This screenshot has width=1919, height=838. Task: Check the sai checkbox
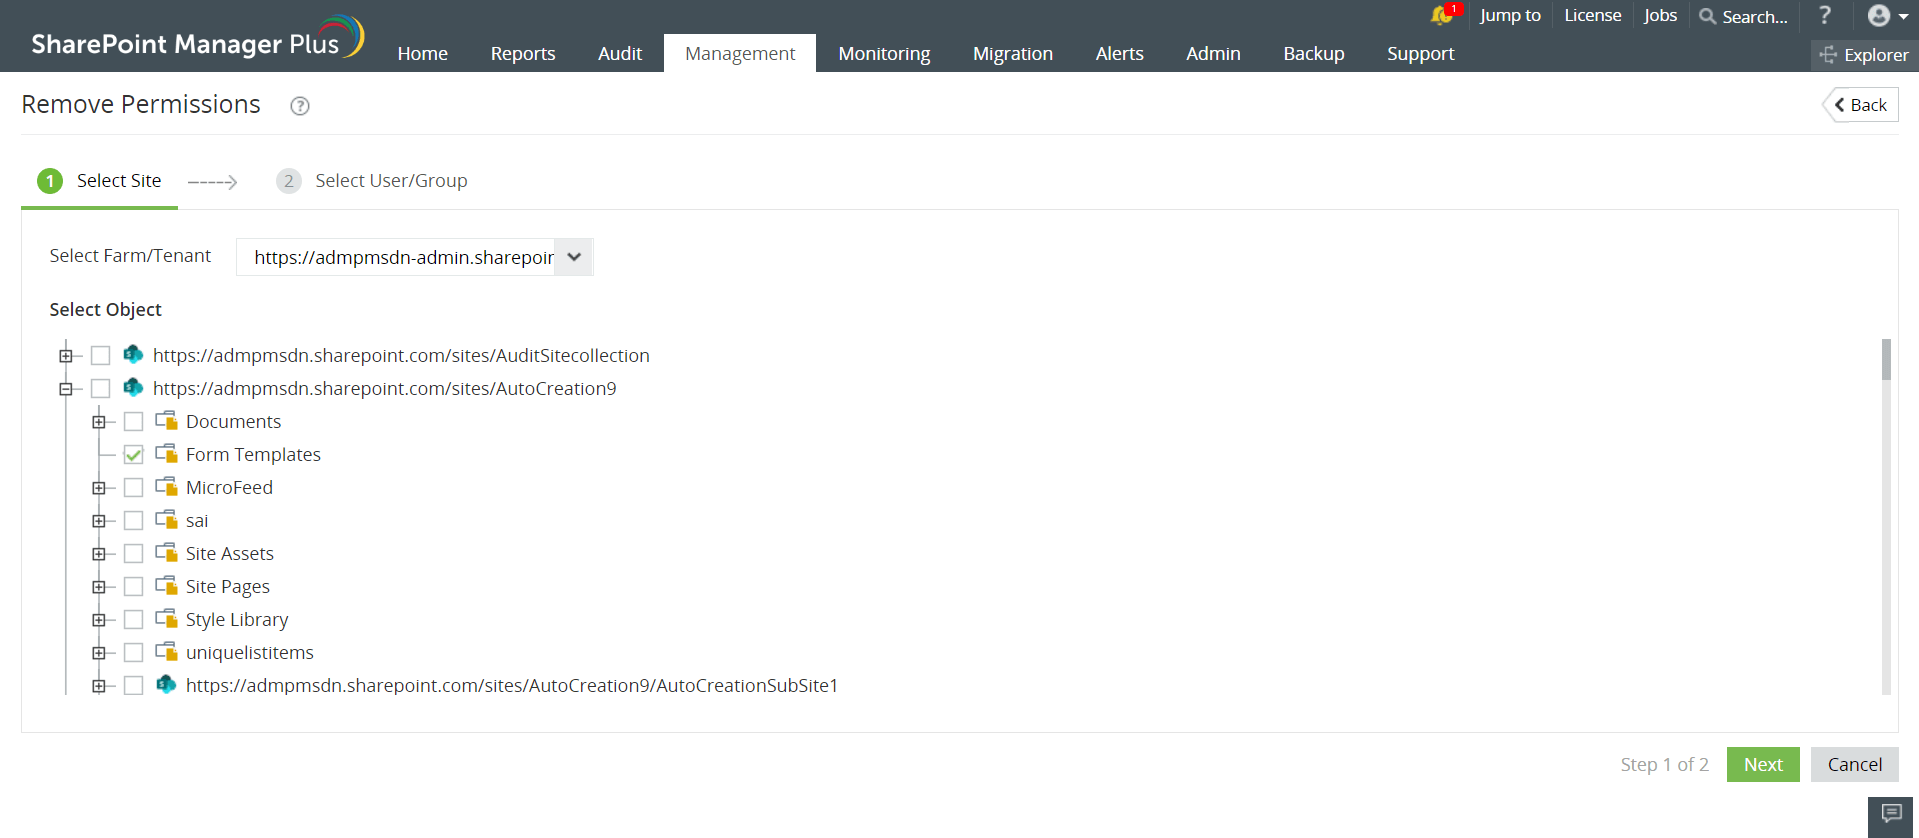coord(133,520)
